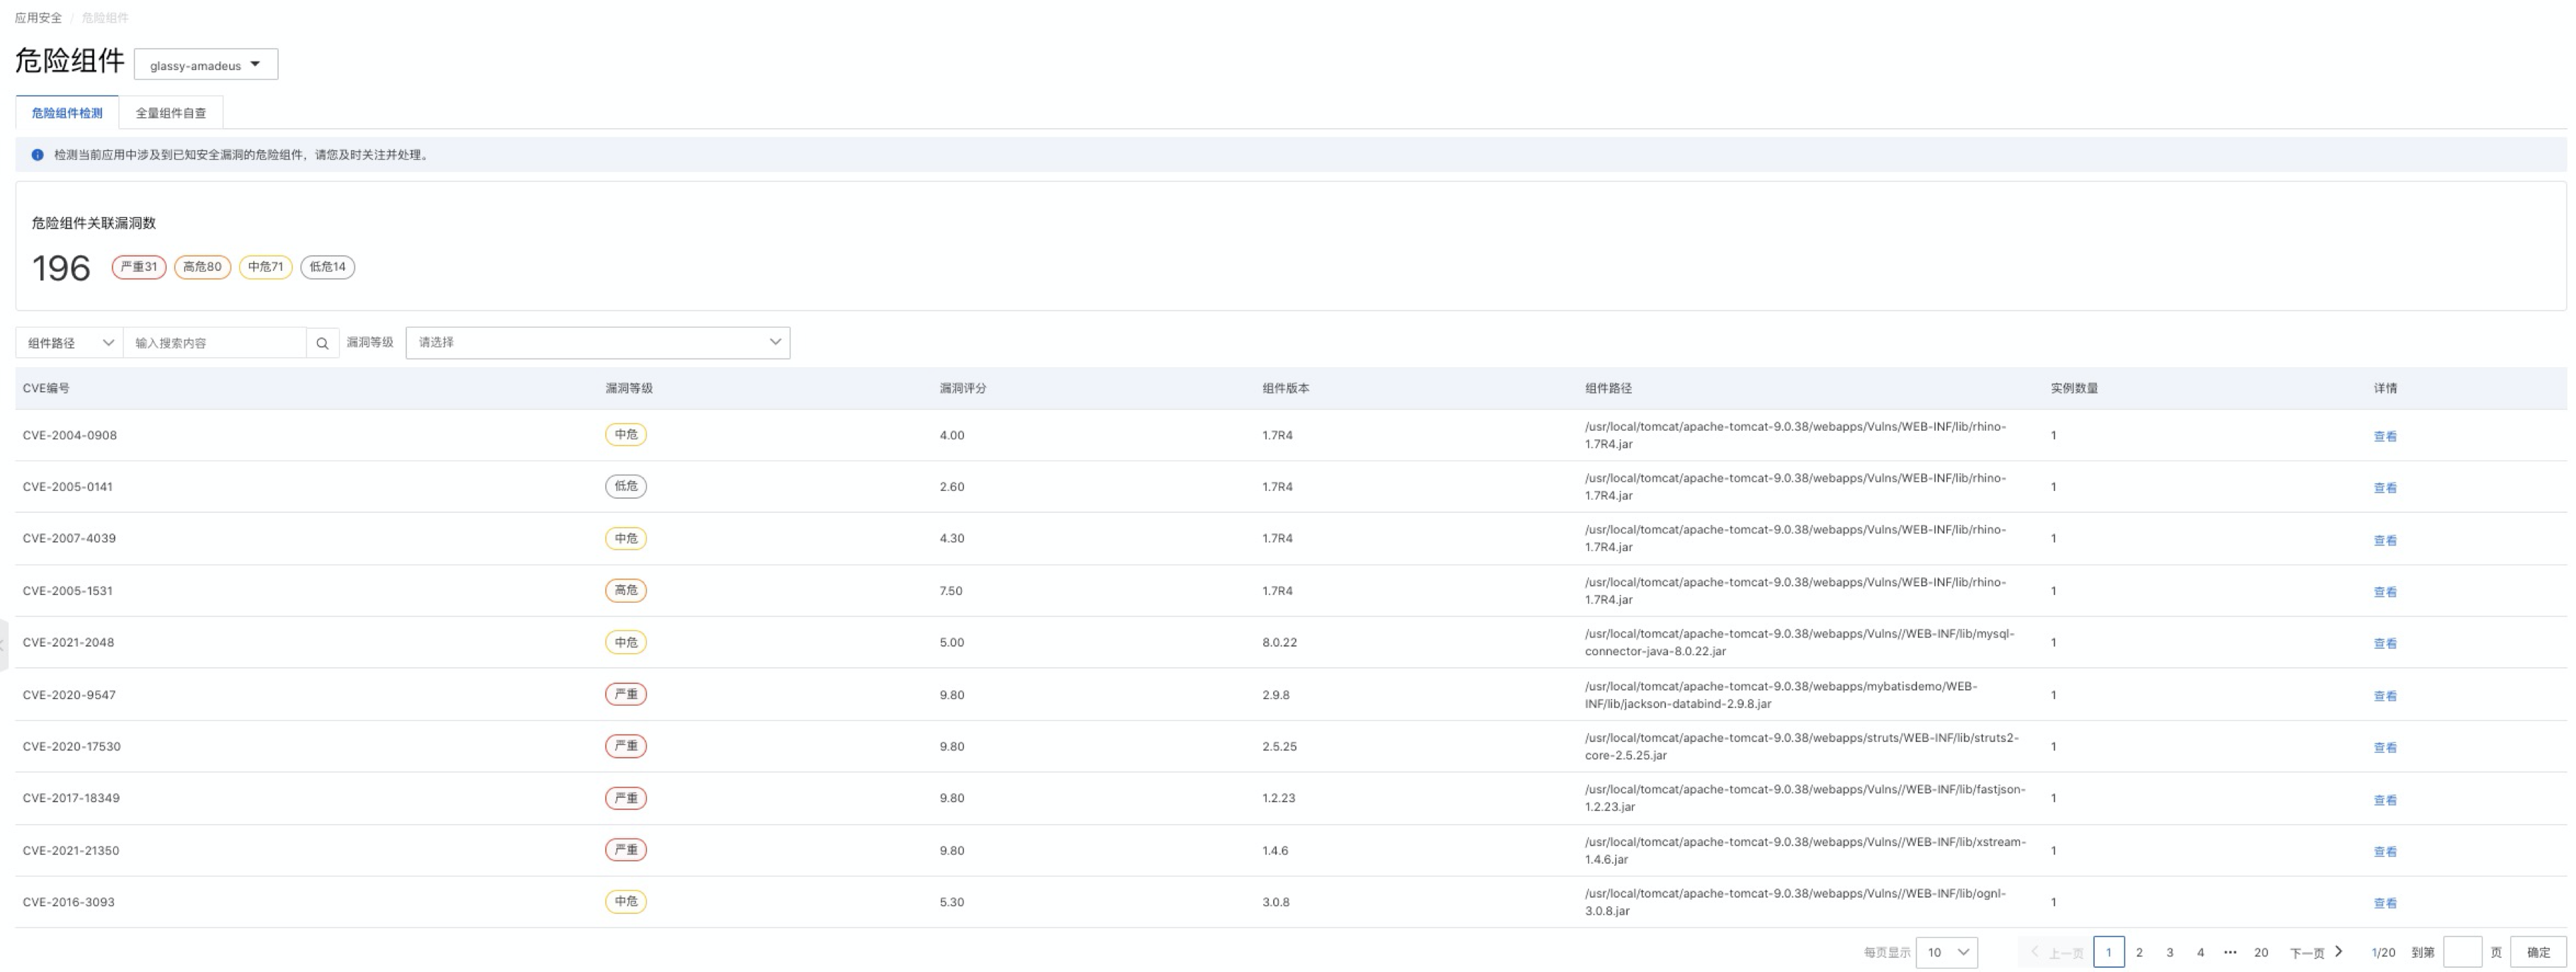Click the search content input field
Image resolution: width=2576 pixels, height=972 pixels.
tap(214, 343)
